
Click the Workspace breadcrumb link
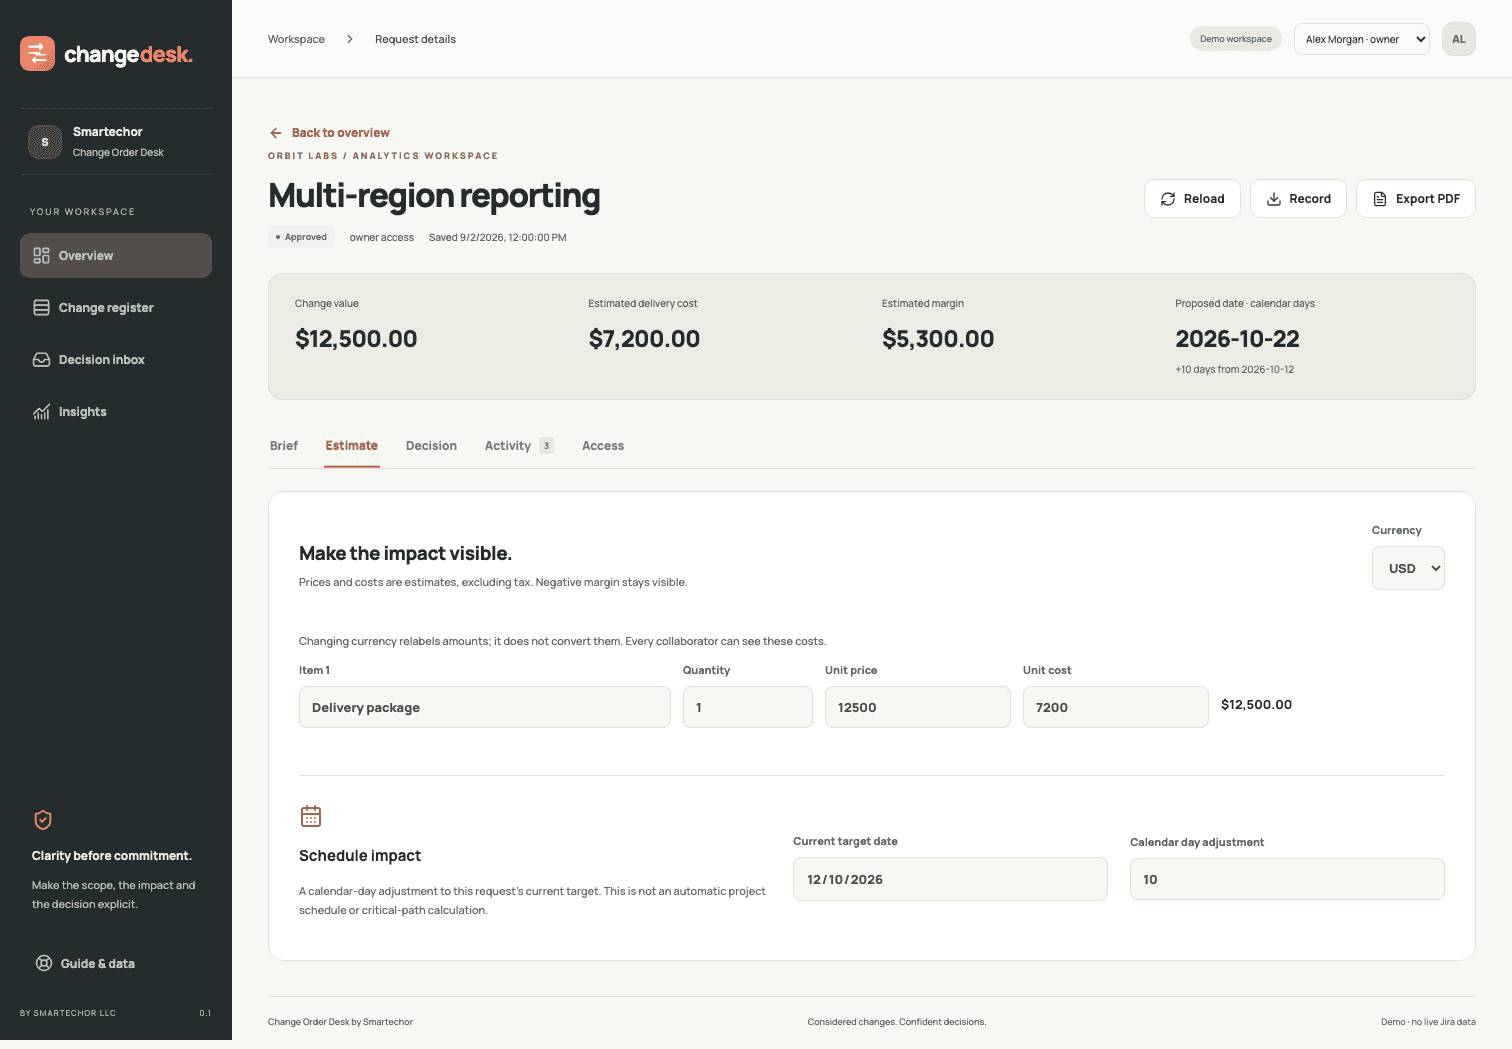coord(296,39)
